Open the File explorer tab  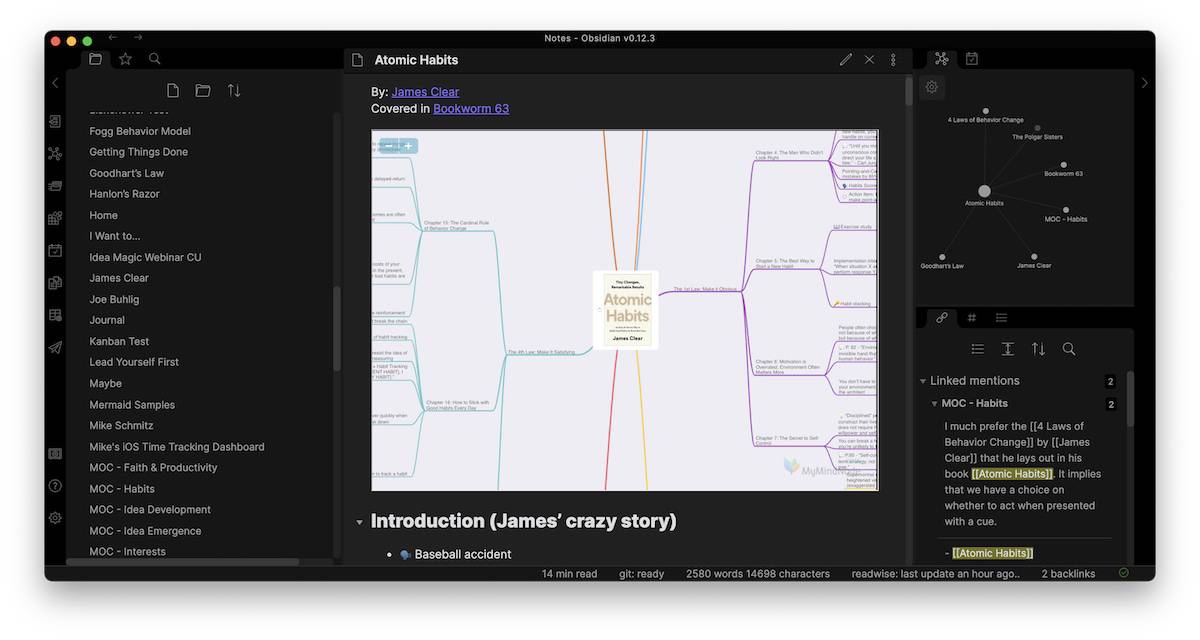(95, 59)
